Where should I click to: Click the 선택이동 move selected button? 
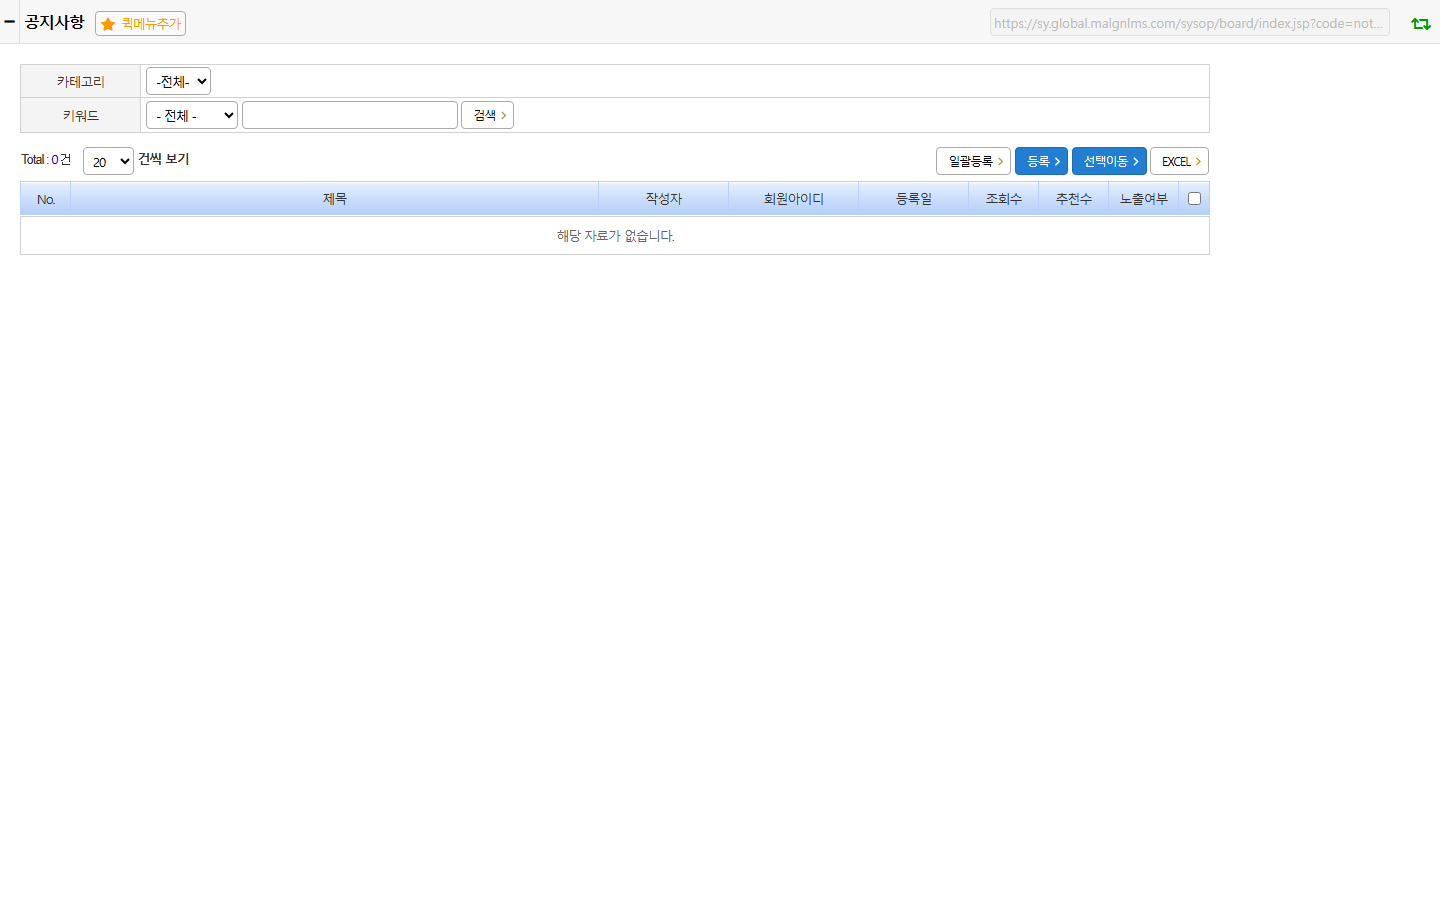[x=1109, y=161]
